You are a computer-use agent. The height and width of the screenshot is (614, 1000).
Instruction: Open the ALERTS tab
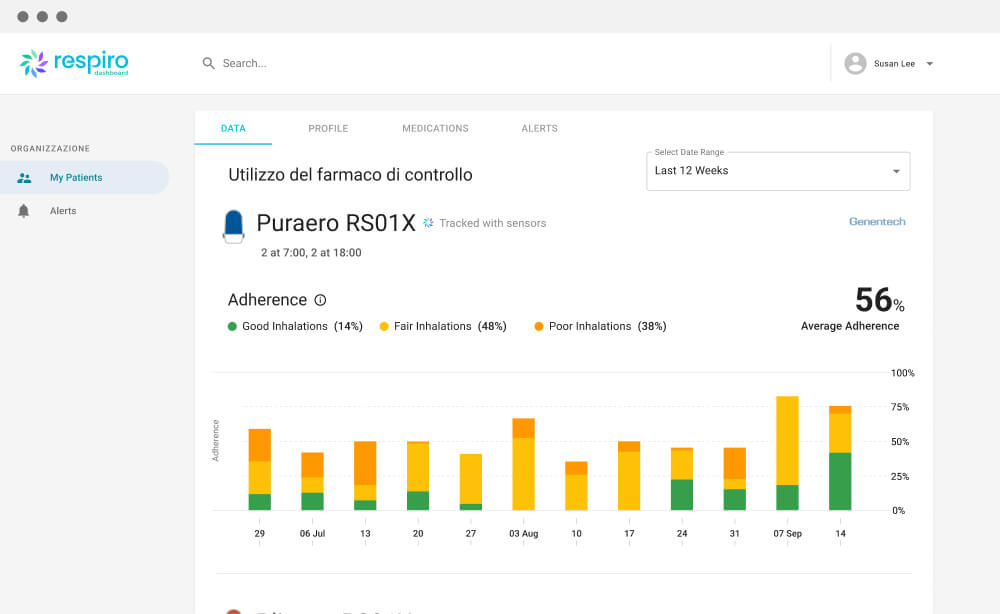coord(540,128)
